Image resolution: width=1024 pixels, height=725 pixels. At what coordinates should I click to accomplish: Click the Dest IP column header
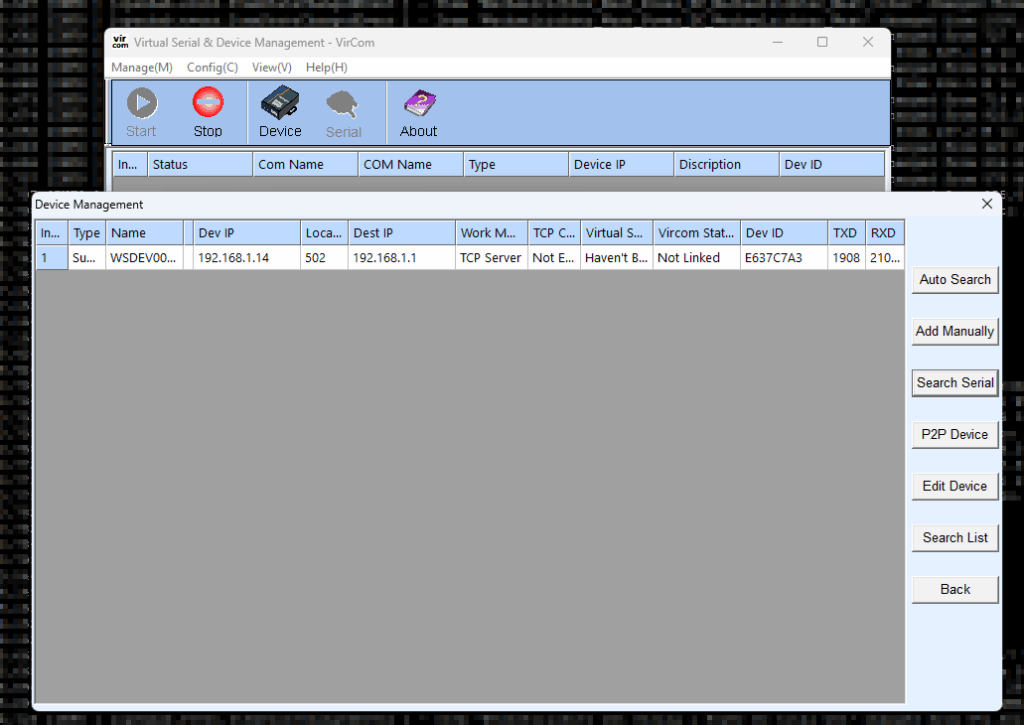tap(402, 233)
